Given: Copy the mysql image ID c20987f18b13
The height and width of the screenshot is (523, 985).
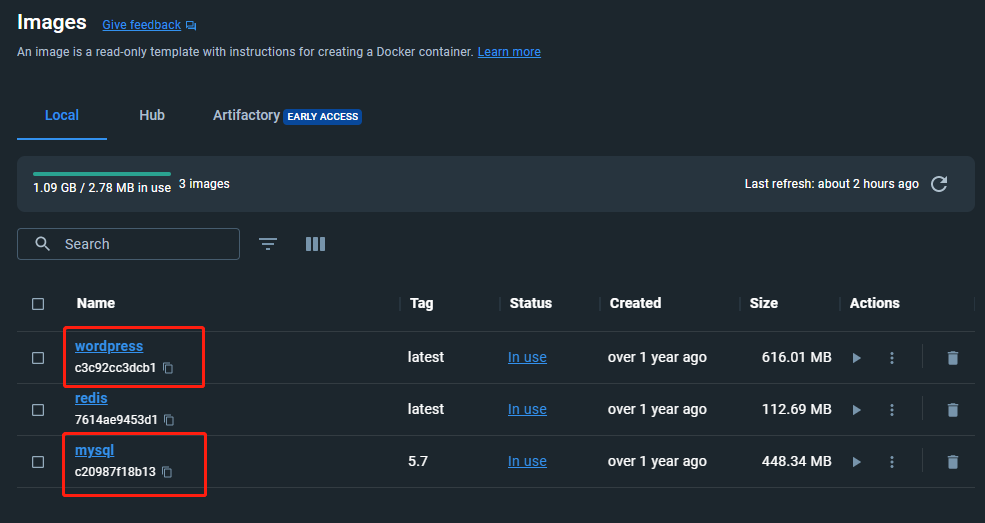Looking at the screenshot, I should click(167, 472).
